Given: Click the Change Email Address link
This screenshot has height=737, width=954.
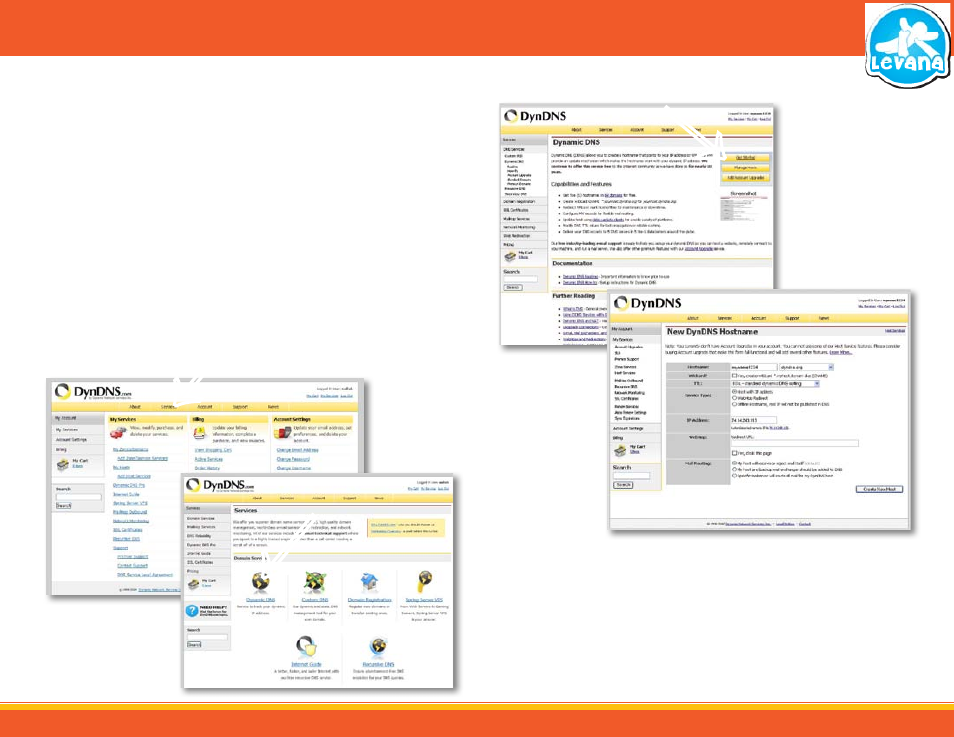Looking at the screenshot, I should 298,450.
